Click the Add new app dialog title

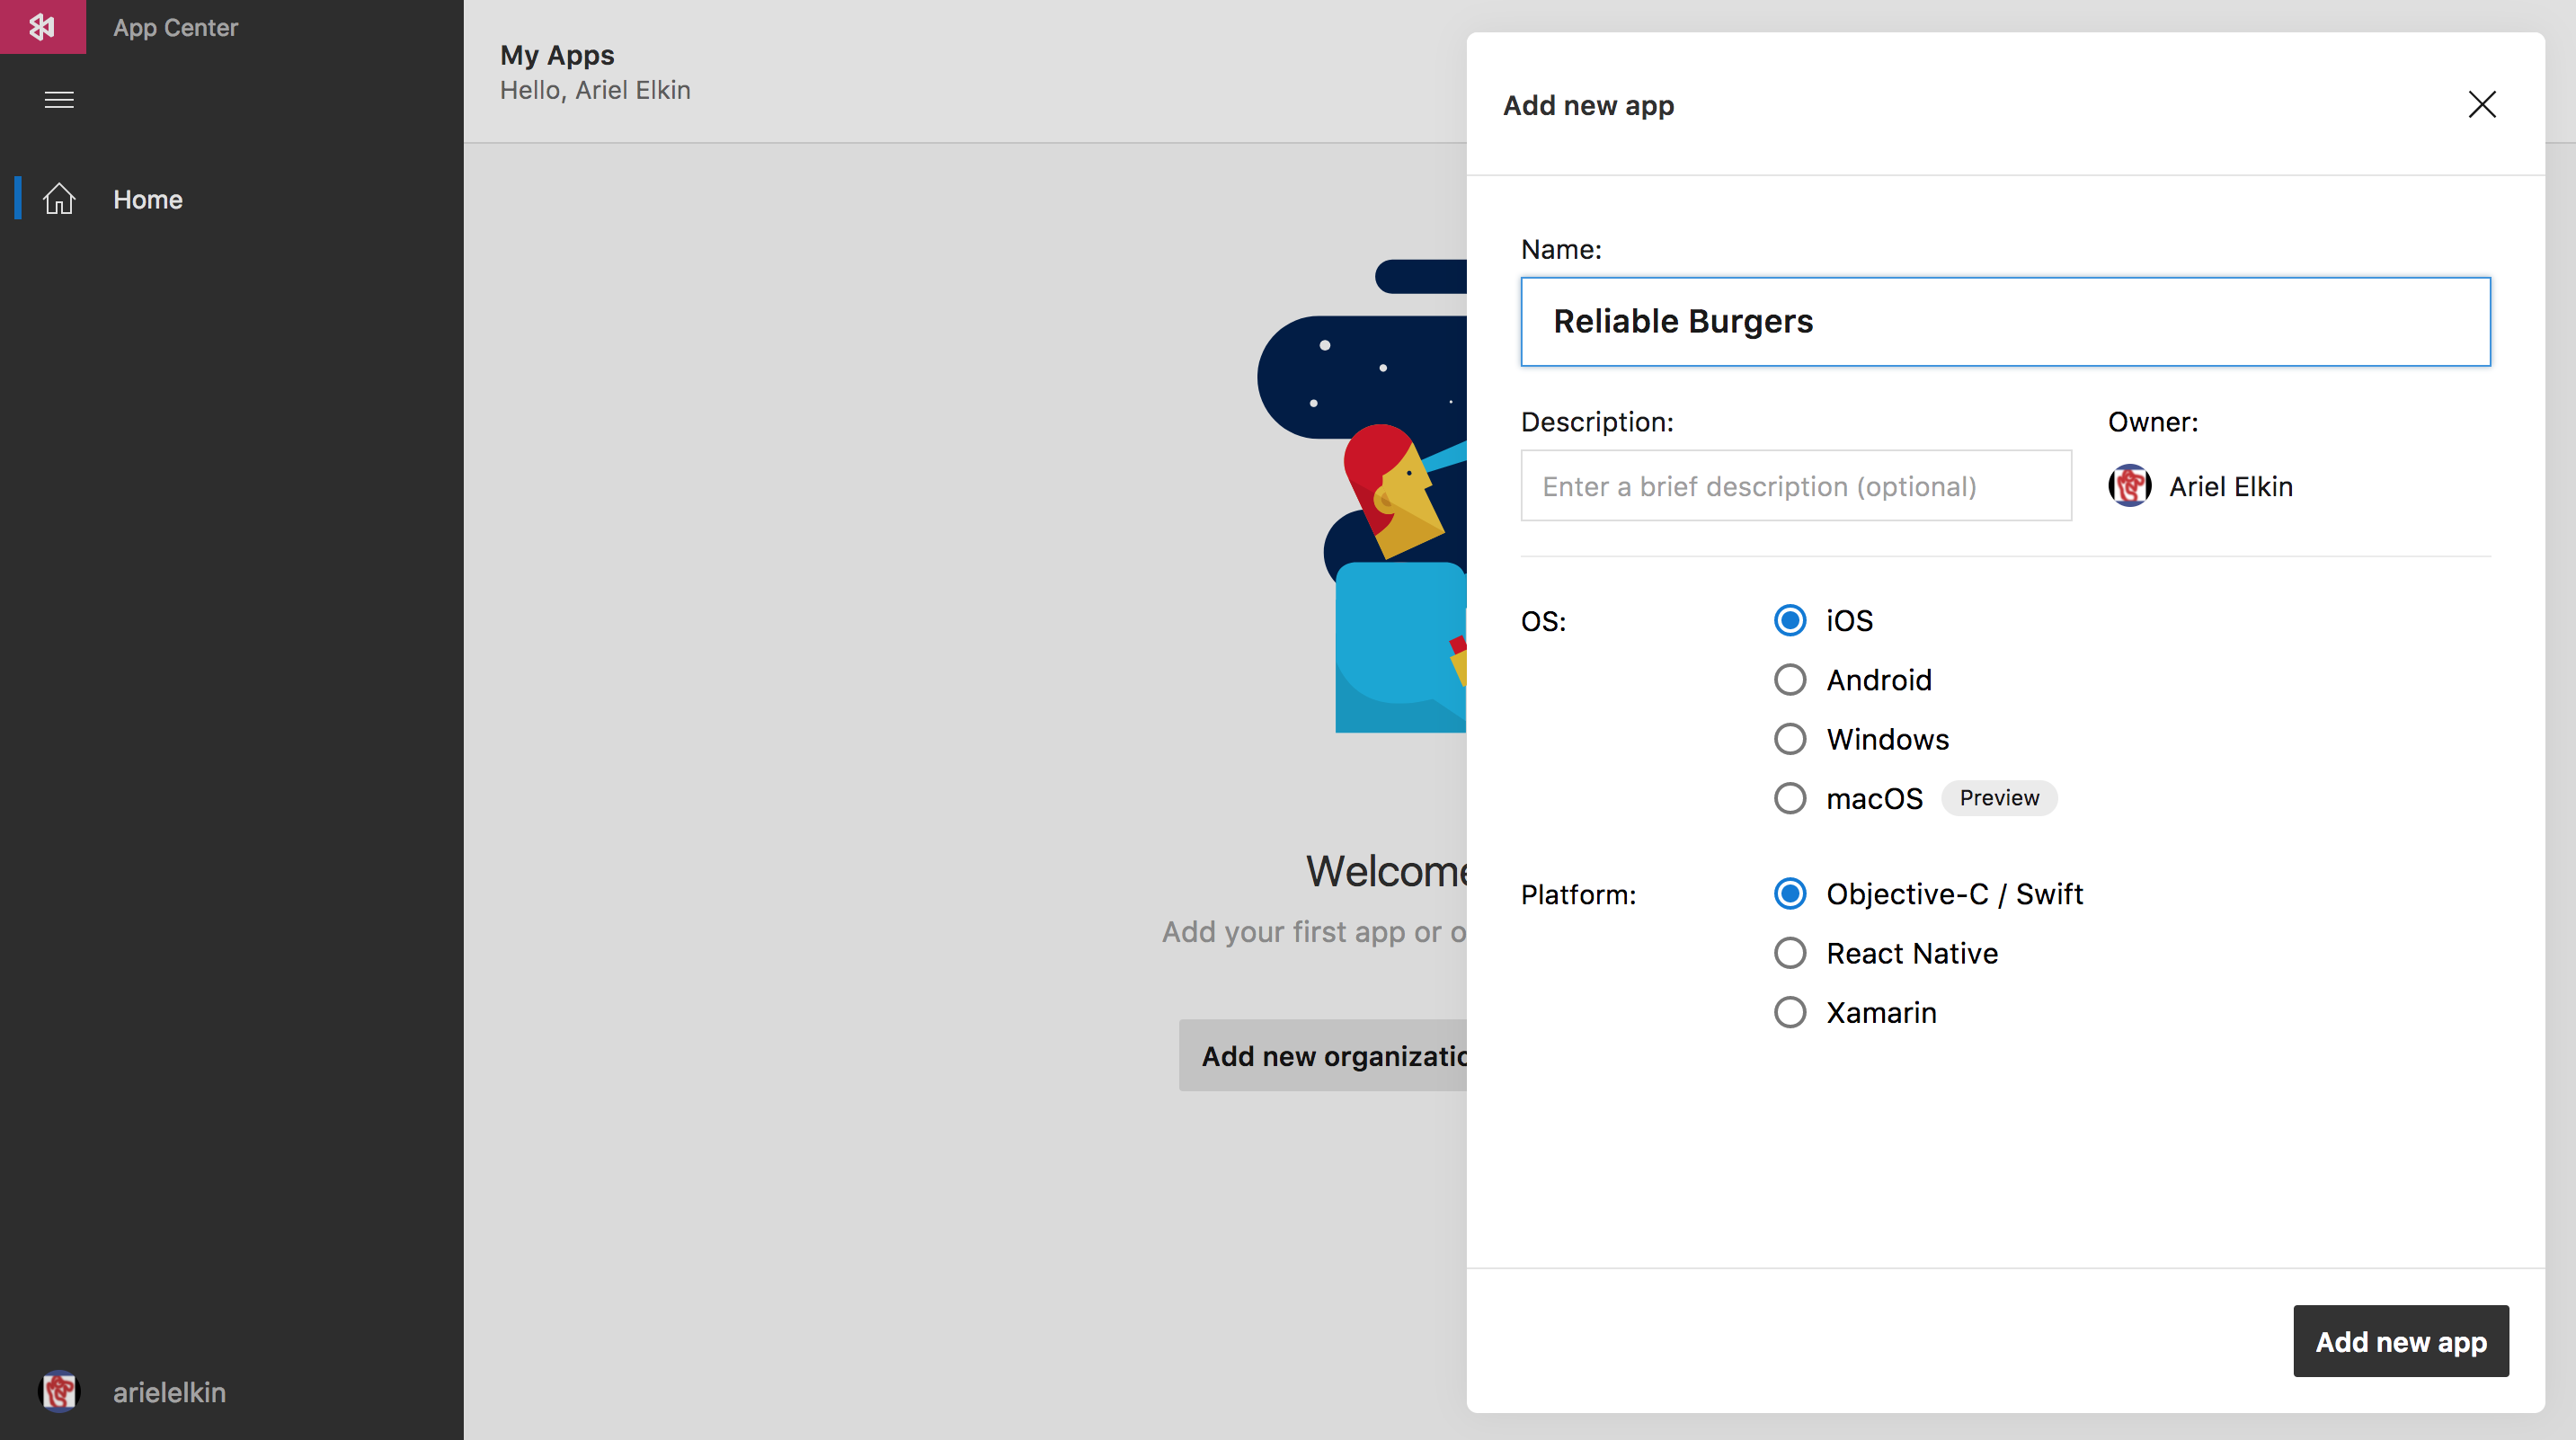1589,105
